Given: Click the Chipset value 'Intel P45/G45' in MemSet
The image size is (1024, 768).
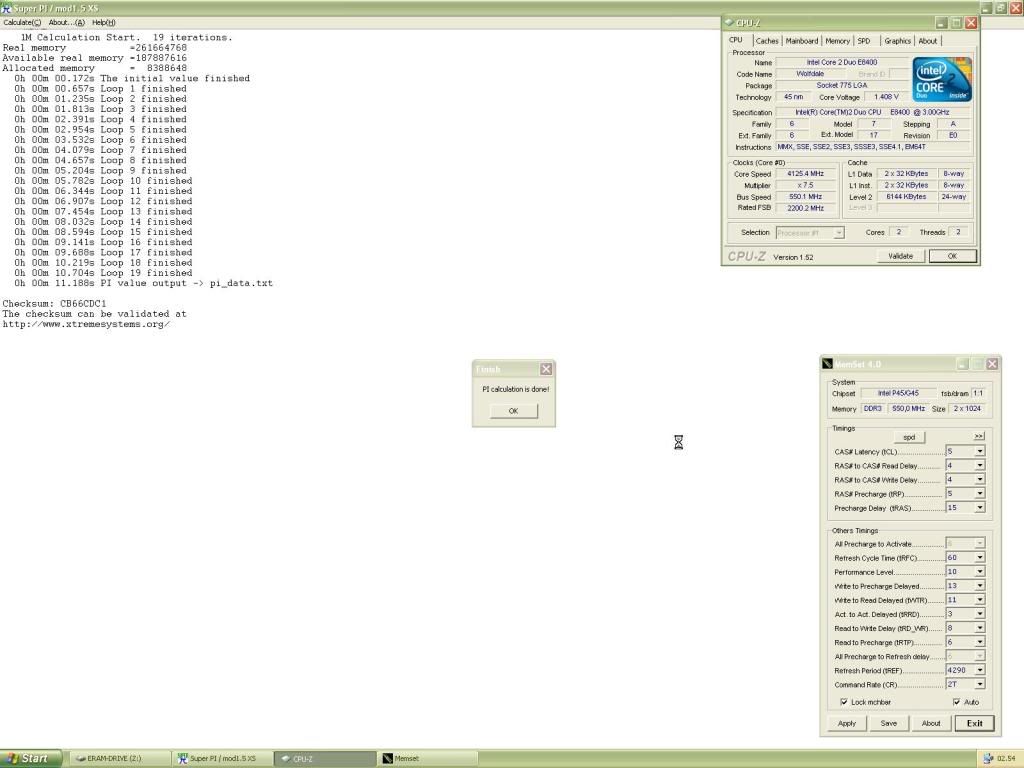Looking at the screenshot, I should click(x=898, y=393).
